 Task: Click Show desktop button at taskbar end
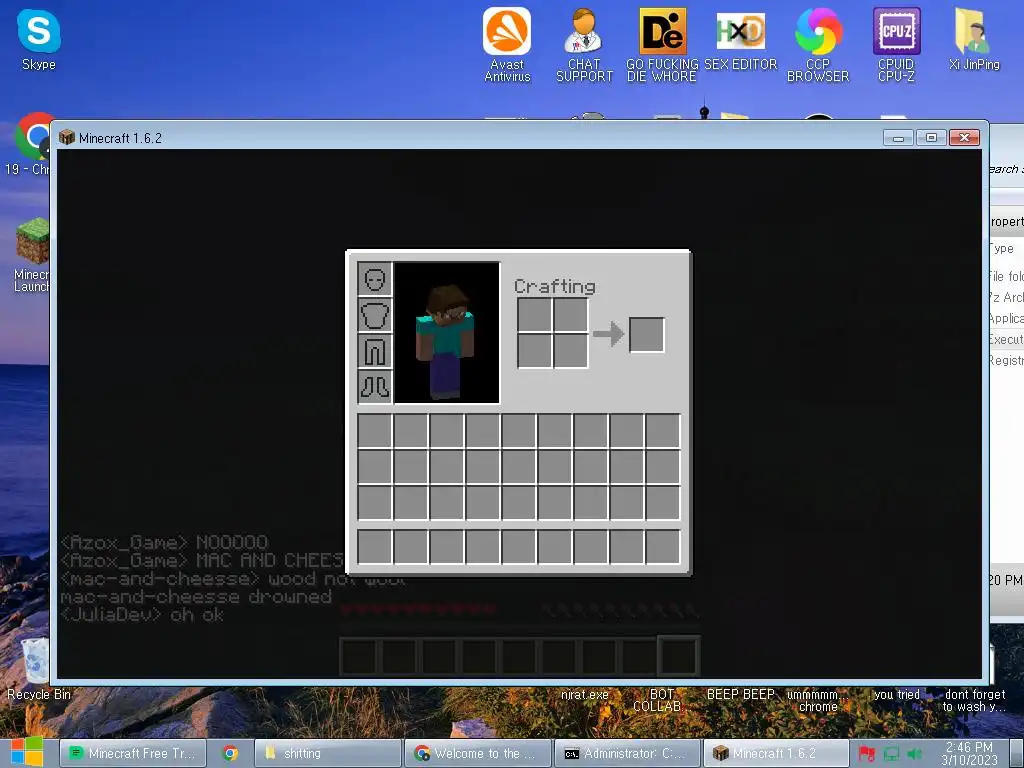coord(1017,754)
